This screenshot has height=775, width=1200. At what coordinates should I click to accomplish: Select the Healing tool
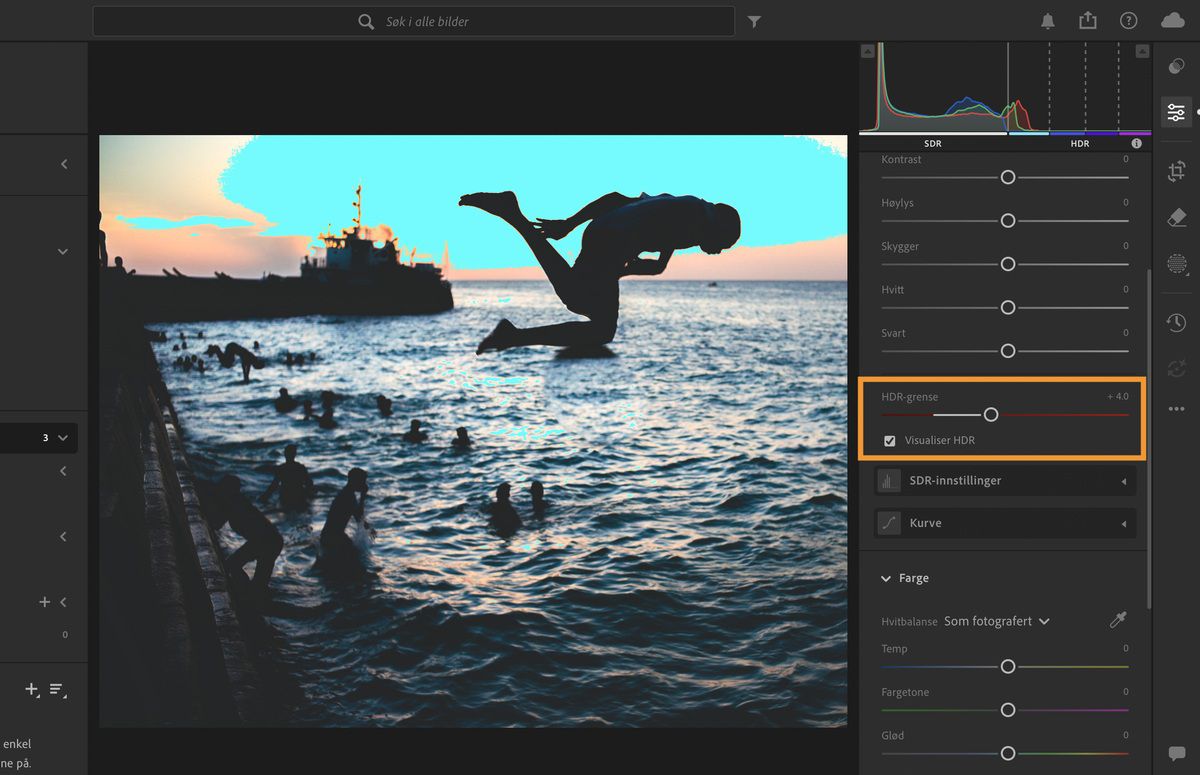1176,218
